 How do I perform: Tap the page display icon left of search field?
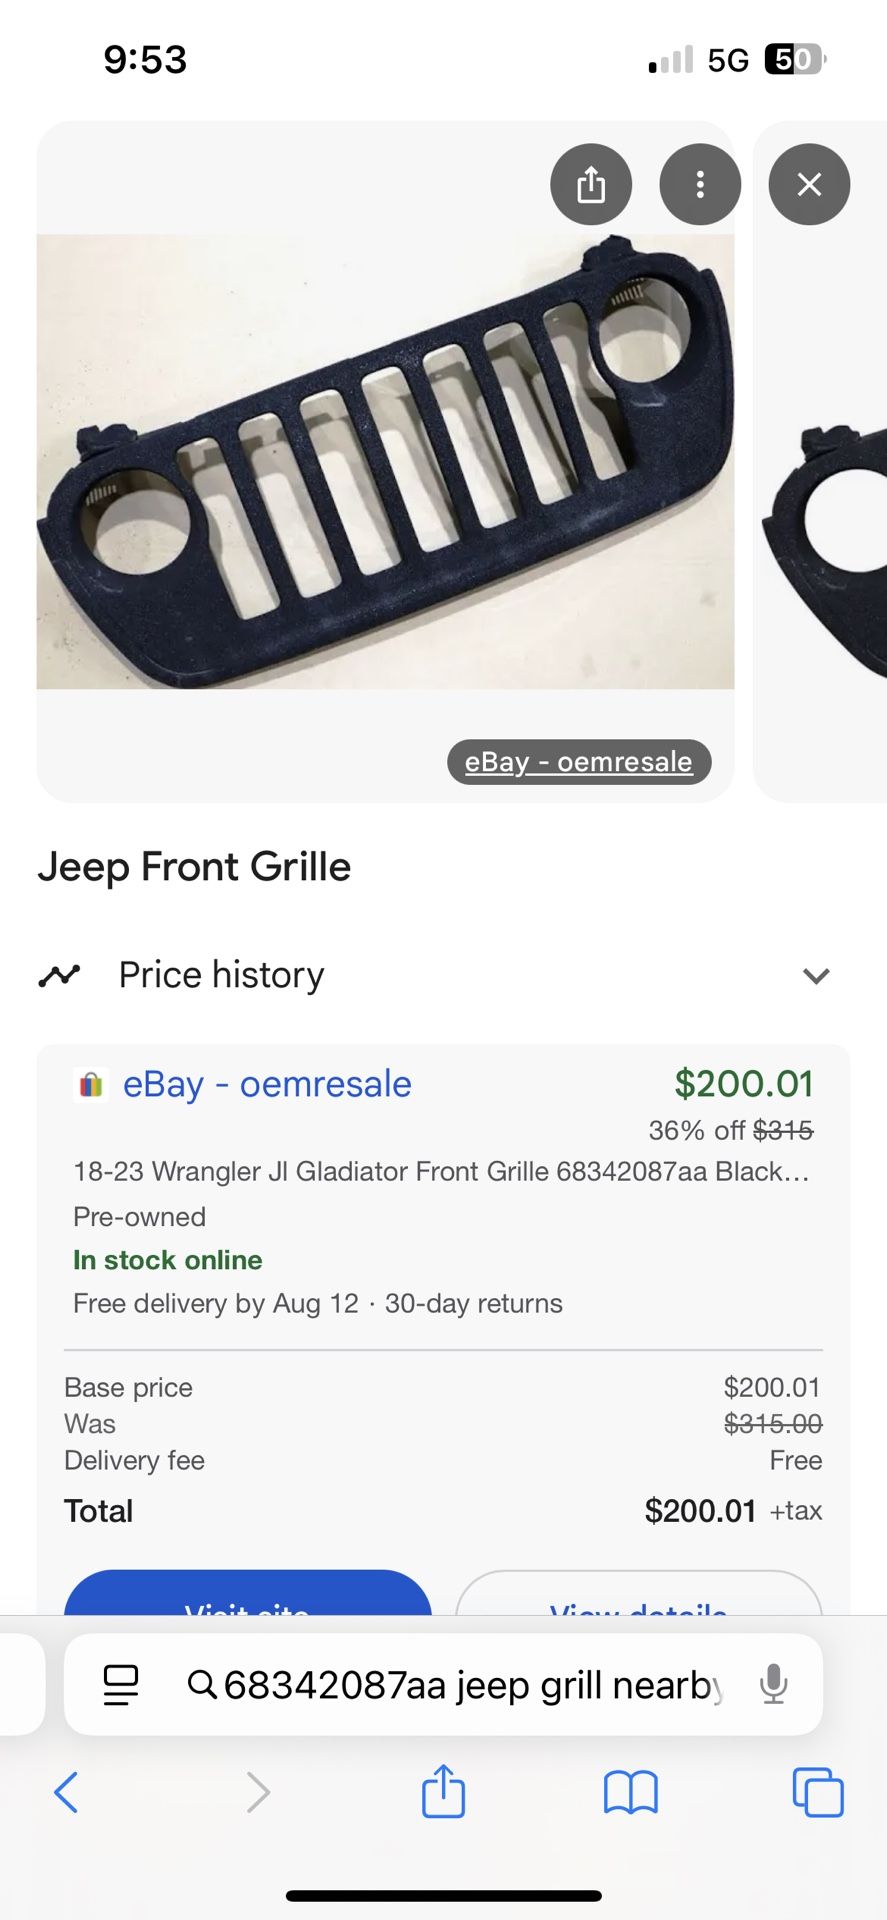coord(120,1685)
